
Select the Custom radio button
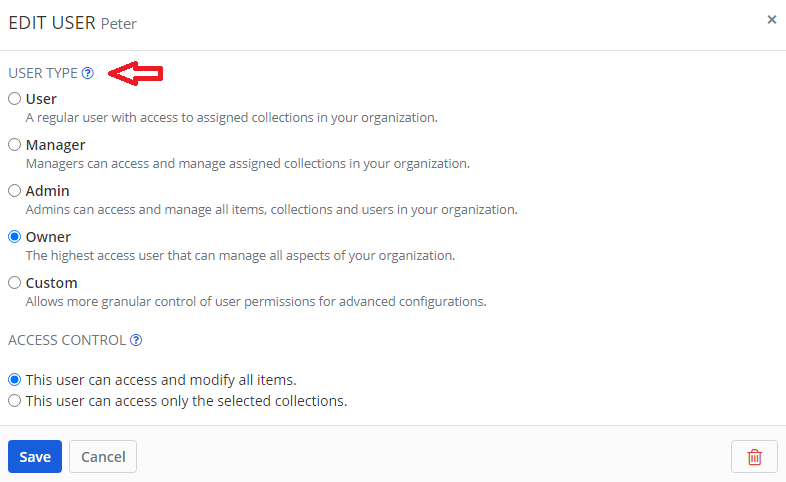14,283
